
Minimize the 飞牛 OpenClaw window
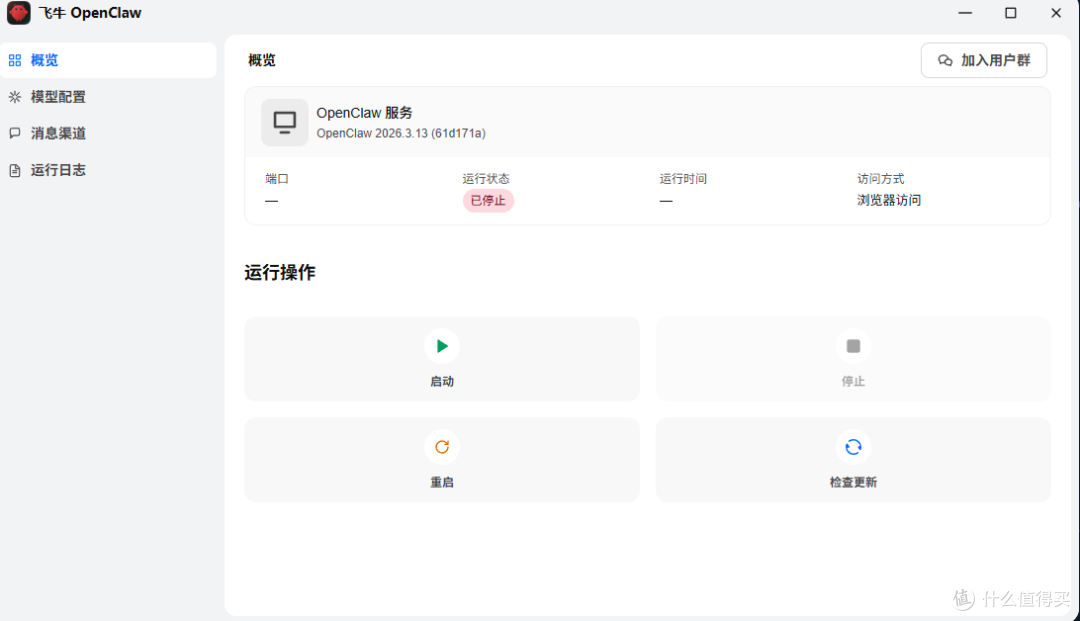tap(965, 13)
